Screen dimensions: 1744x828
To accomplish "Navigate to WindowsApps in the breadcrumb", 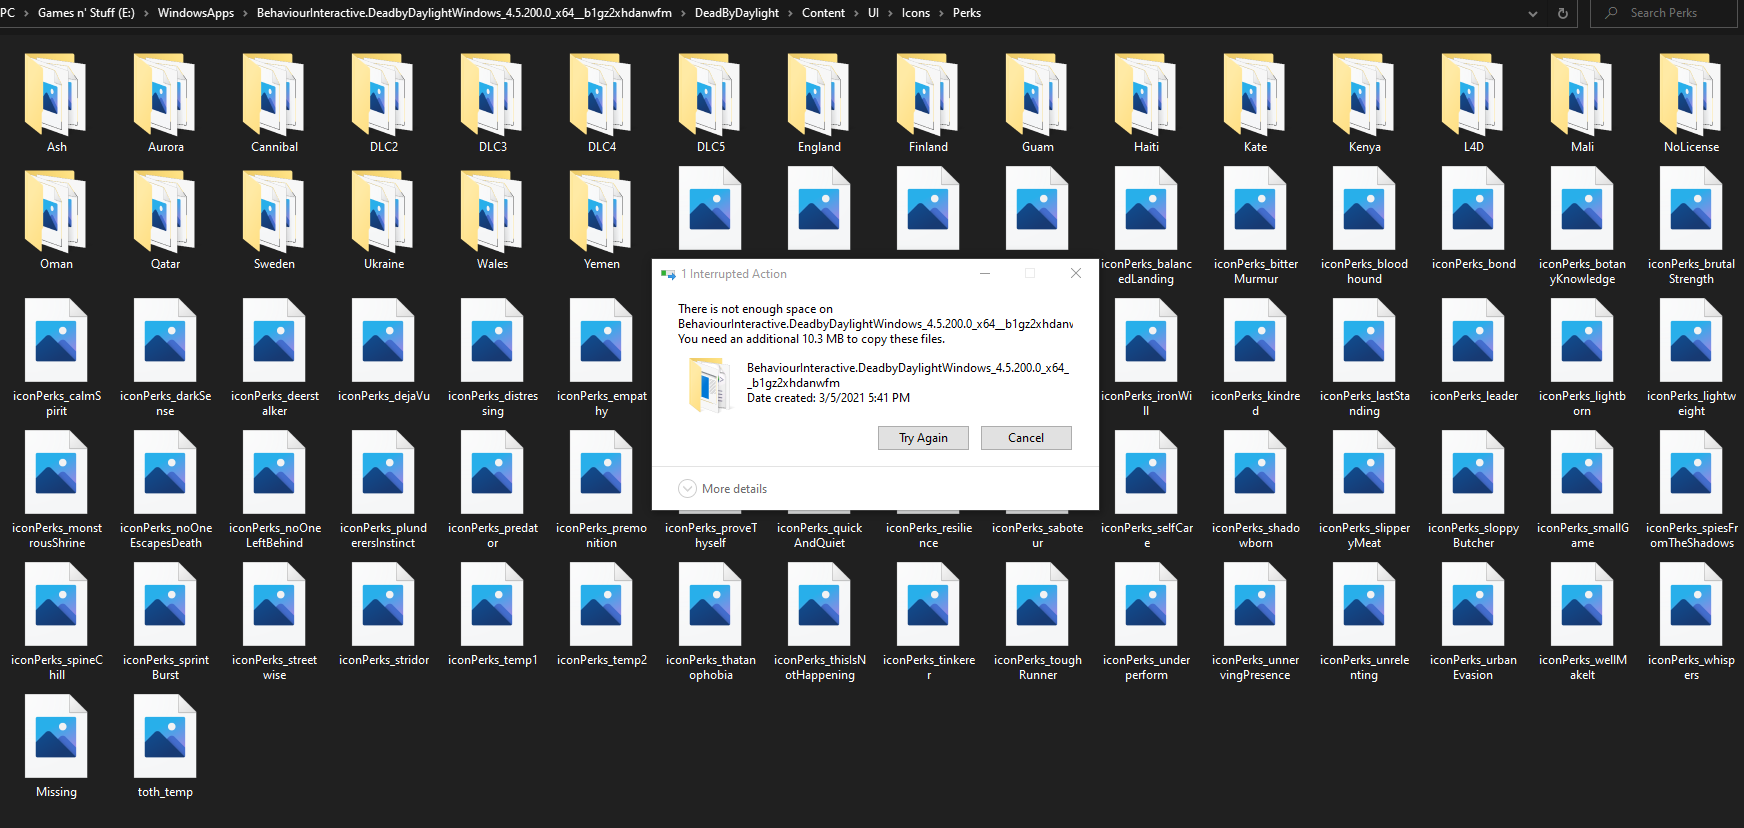I will tap(195, 13).
